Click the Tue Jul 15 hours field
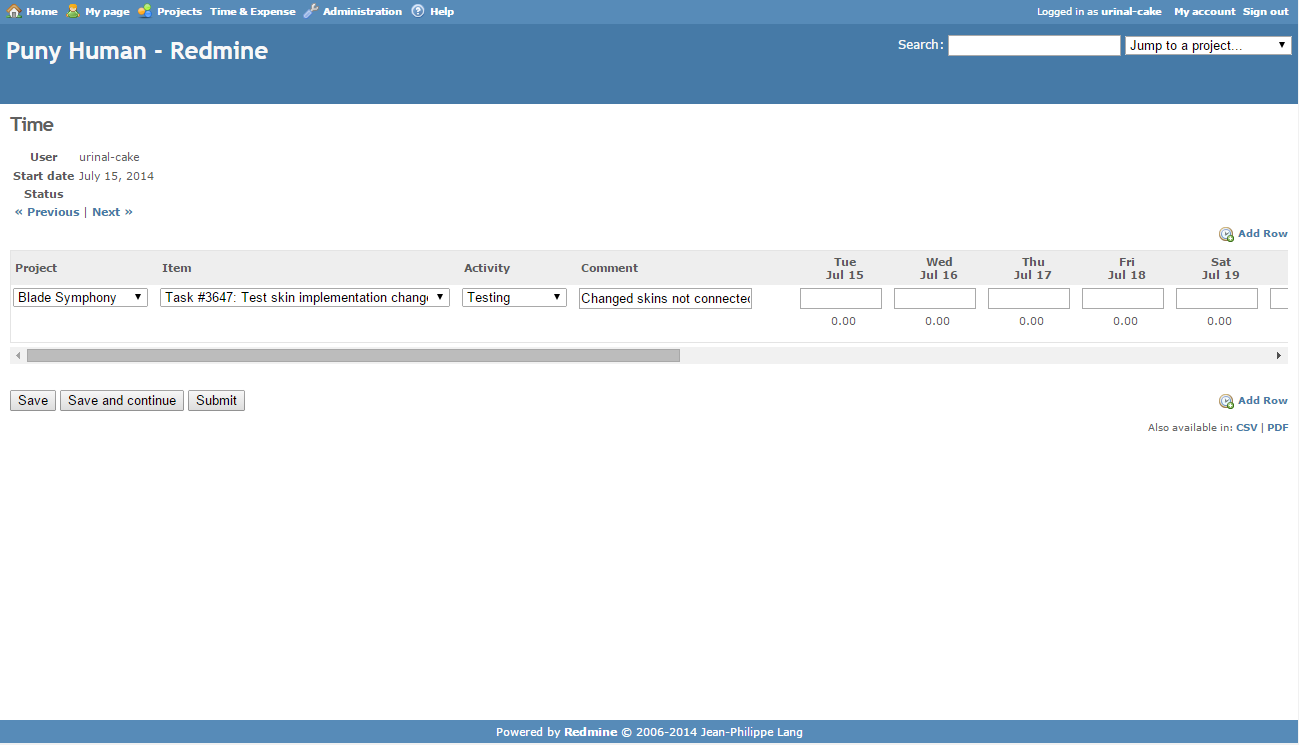This screenshot has width=1299, height=745. [x=841, y=298]
